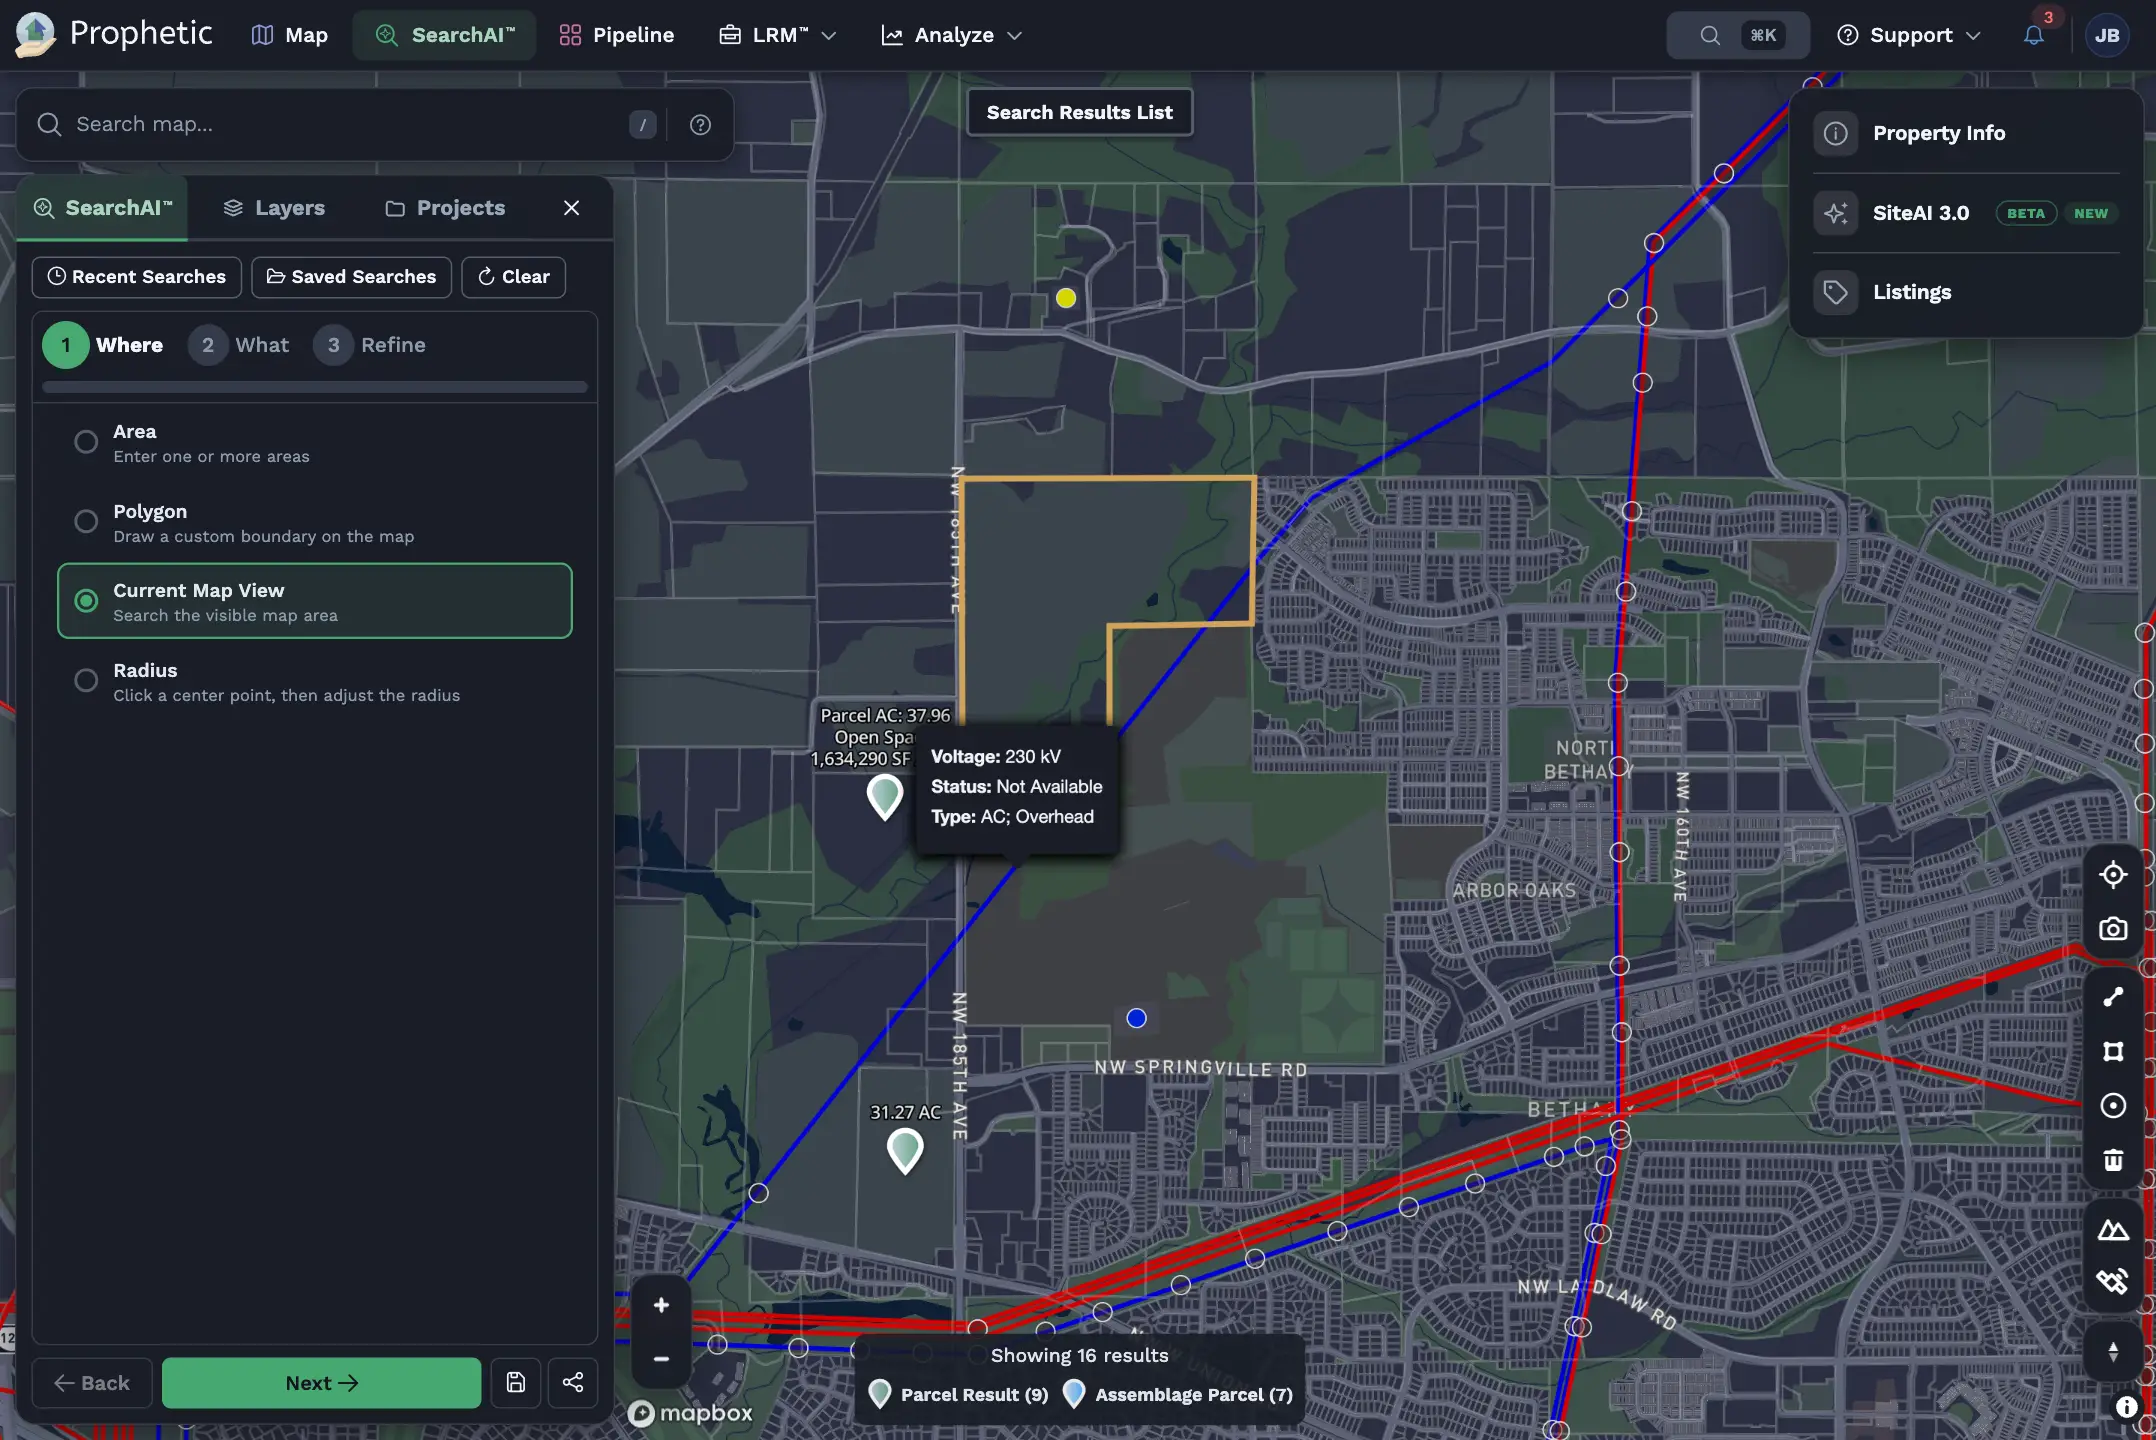The height and width of the screenshot is (1440, 2156).
Task: Click the Next button
Action: [x=321, y=1383]
